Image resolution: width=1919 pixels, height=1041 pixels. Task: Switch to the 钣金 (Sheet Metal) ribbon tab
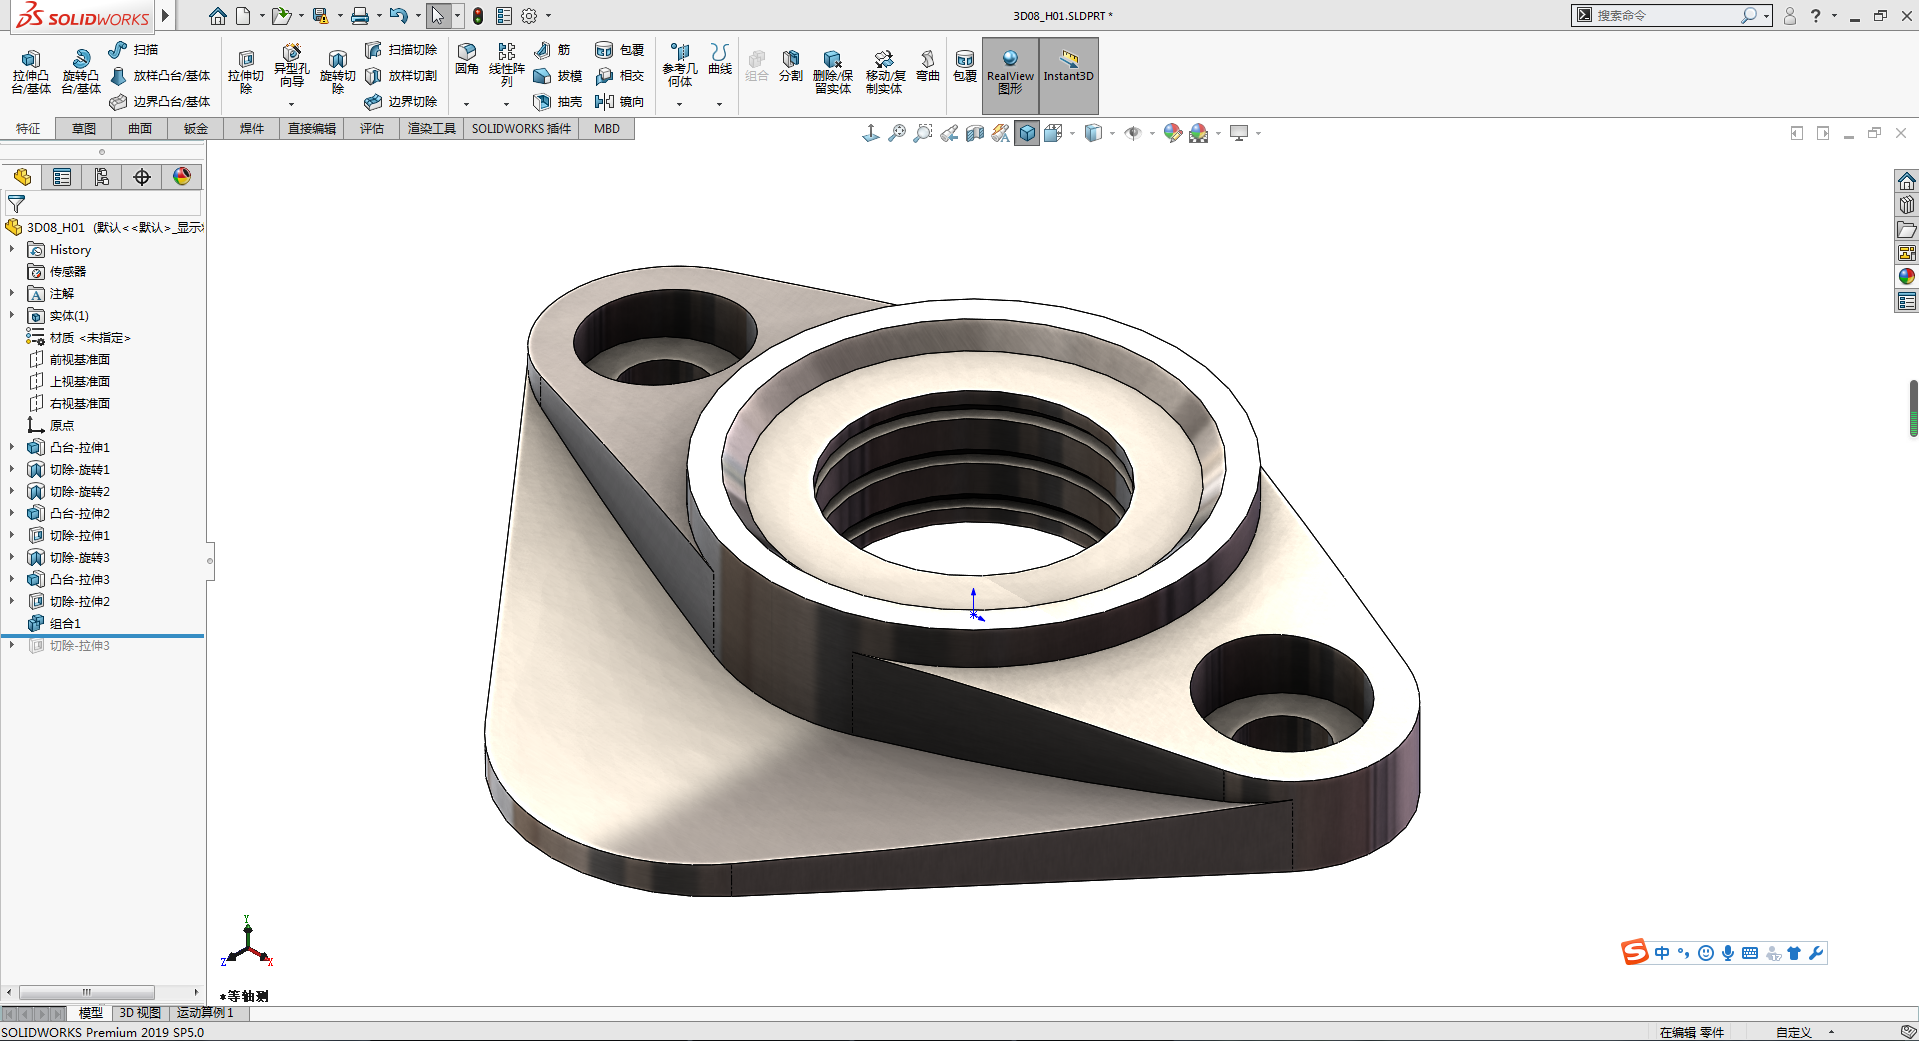click(x=196, y=128)
